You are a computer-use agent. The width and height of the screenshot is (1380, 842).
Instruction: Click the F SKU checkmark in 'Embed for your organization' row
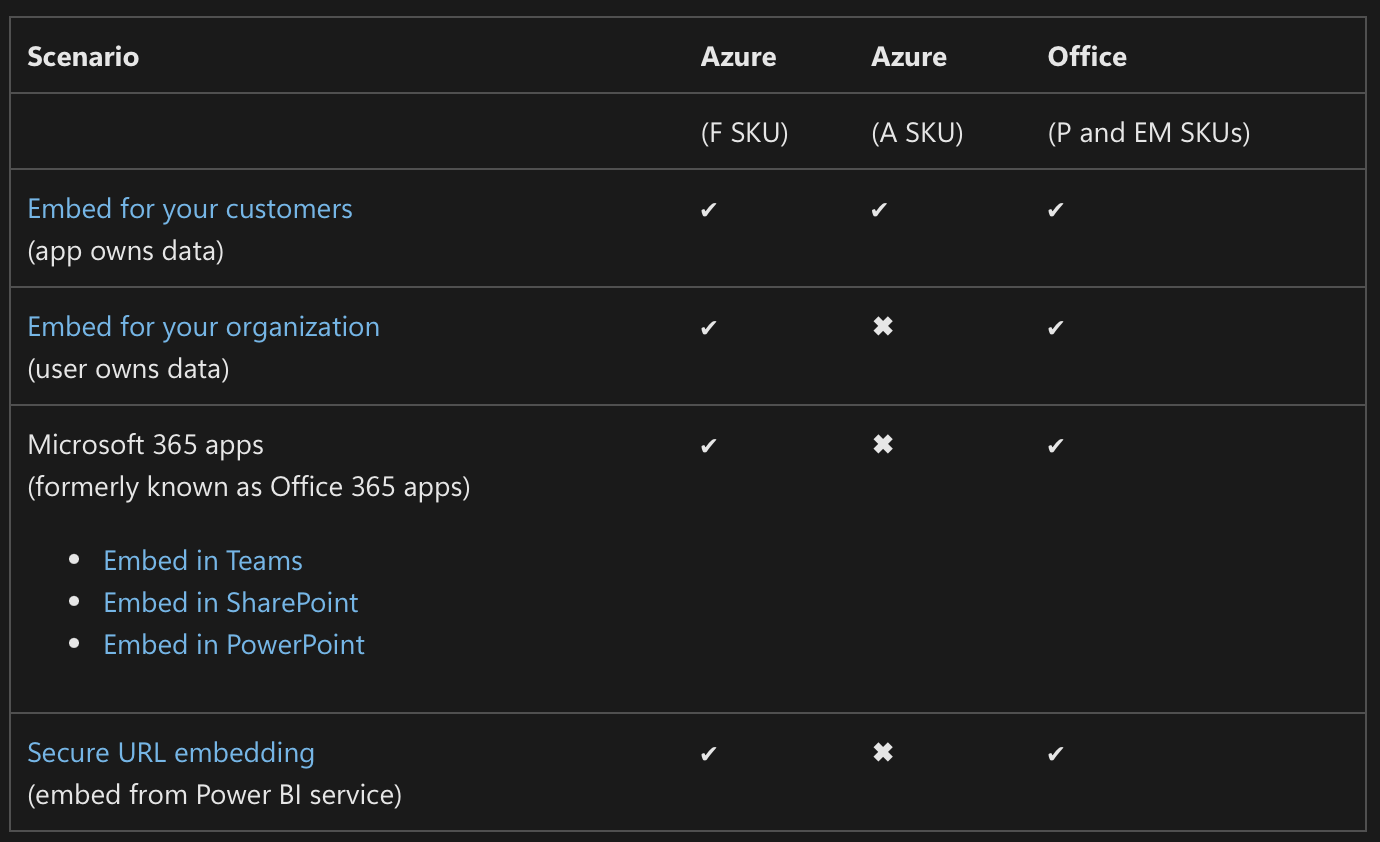[x=709, y=328]
